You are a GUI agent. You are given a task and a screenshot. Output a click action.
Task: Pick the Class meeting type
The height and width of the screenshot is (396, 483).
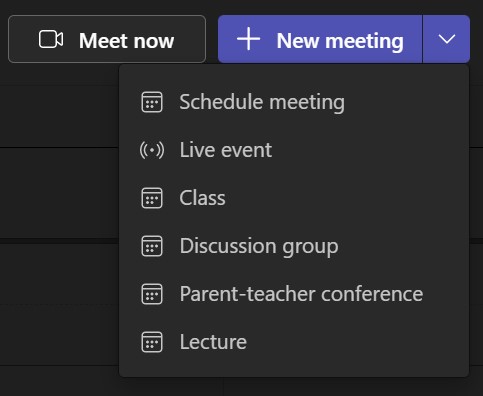coord(294,198)
